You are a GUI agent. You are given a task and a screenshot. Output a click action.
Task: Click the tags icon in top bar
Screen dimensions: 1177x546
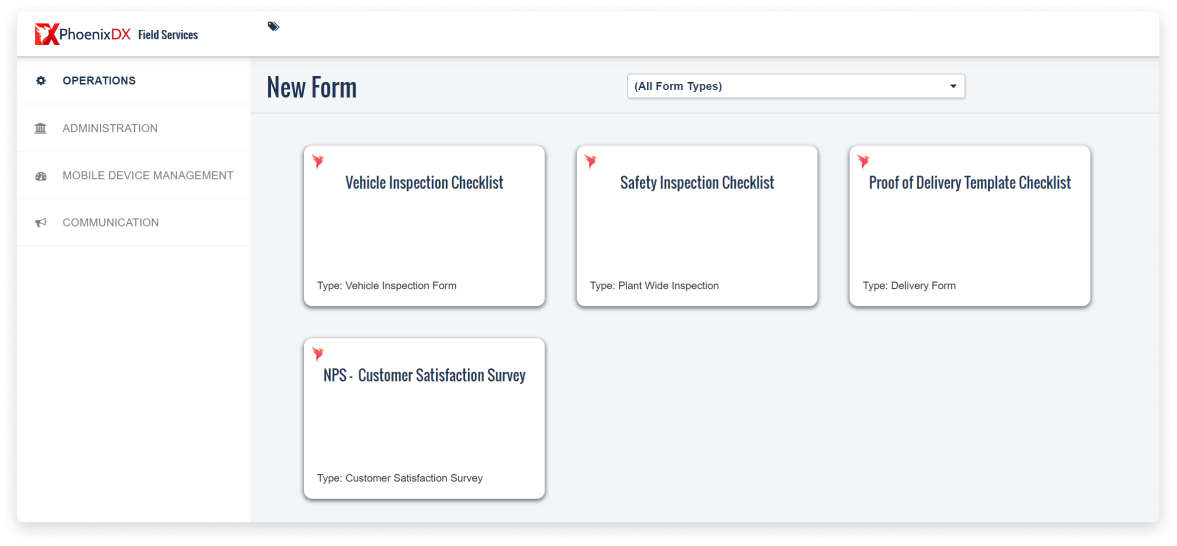tap(273, 27)
